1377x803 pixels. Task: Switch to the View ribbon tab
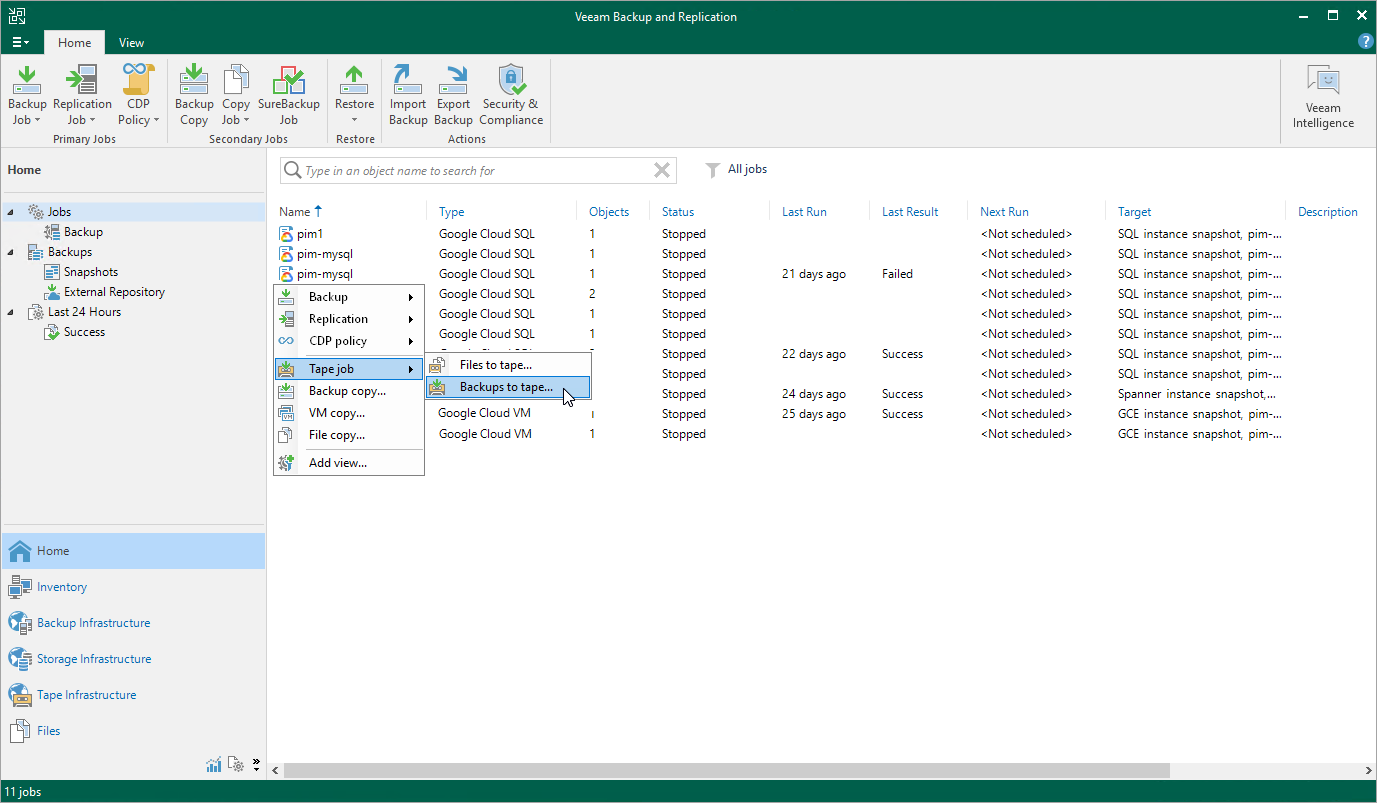coord(131,43)
